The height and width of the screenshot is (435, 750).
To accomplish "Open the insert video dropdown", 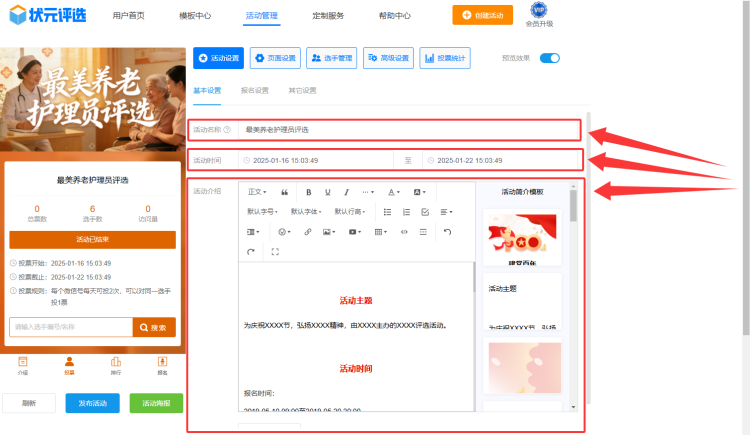I will 355,232.
